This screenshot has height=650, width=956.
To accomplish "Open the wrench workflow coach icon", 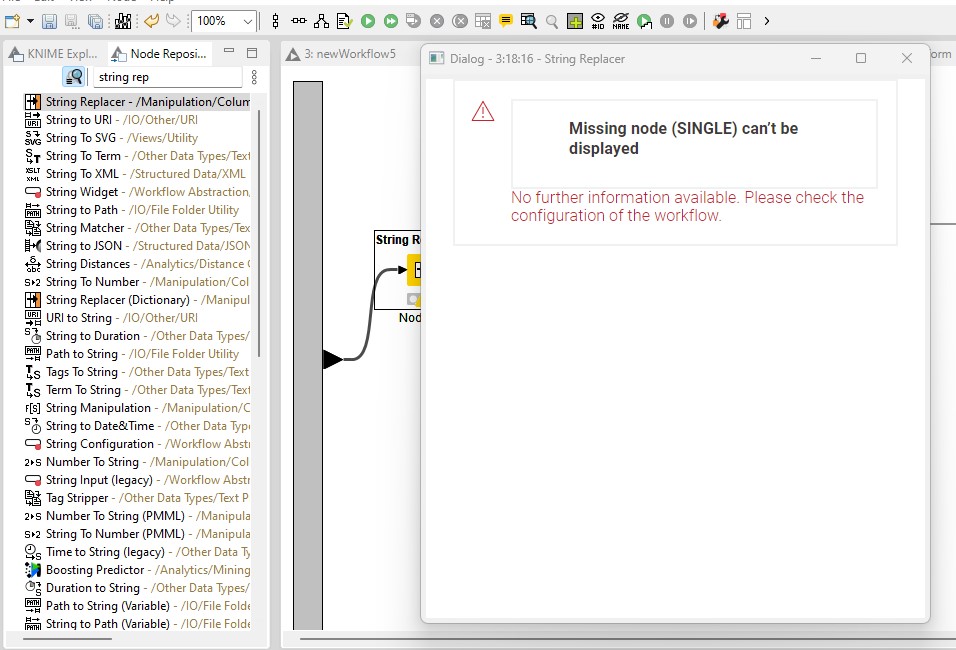I will [720, 20].
